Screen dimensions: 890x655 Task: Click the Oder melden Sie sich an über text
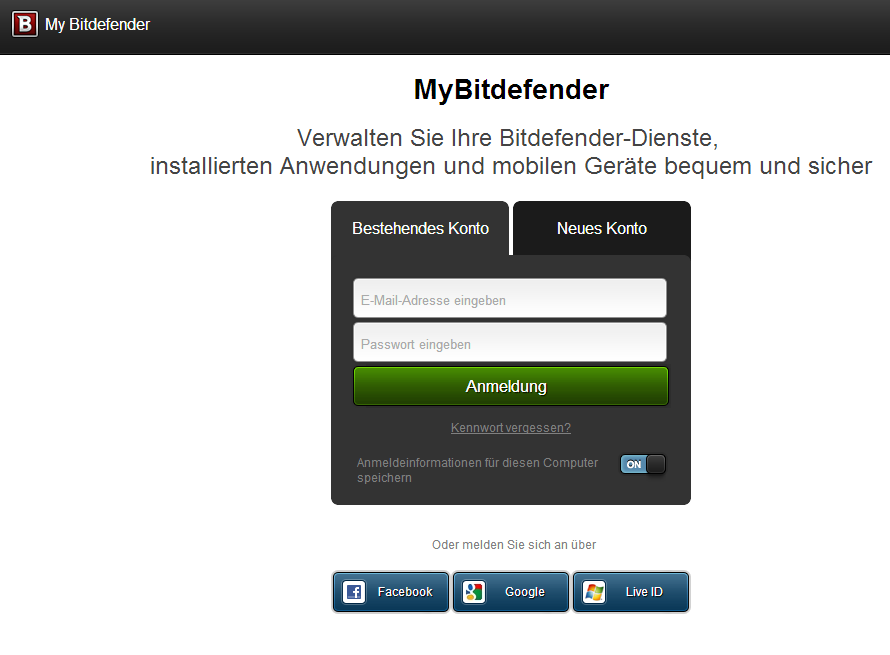[514, 545]
